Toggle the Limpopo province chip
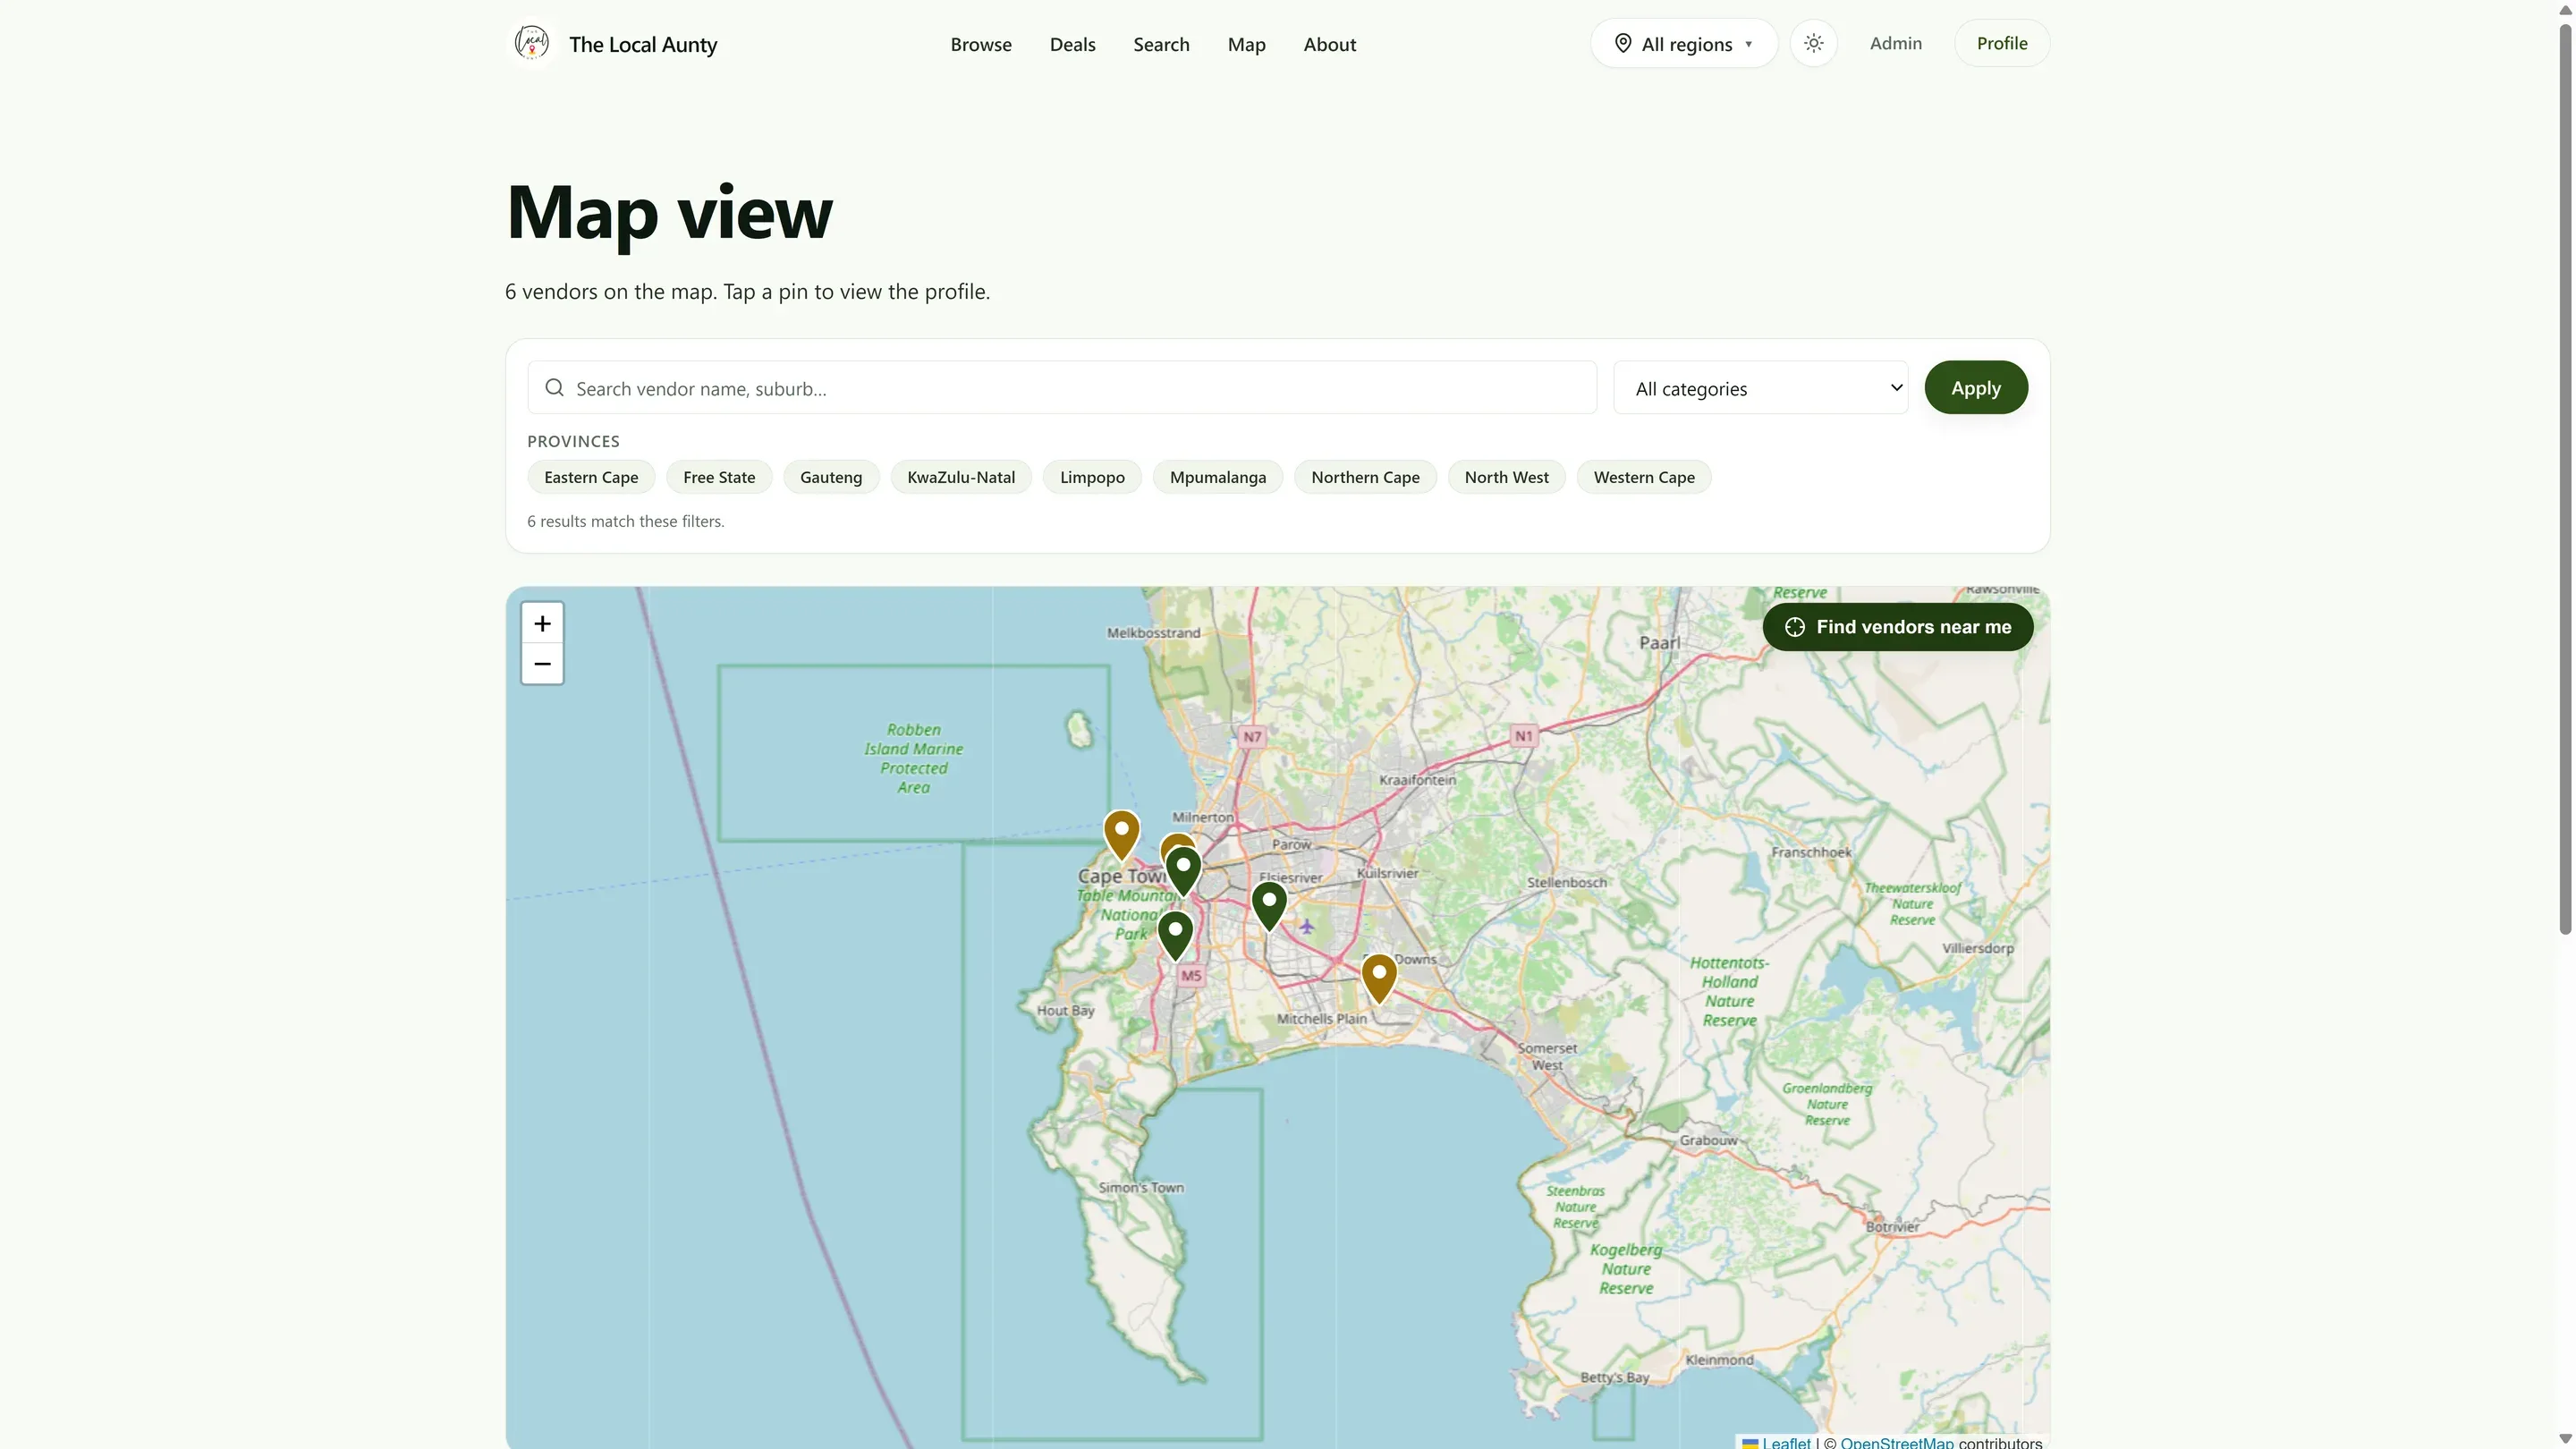The image size is (2576, 1449). coord(1092,477)
